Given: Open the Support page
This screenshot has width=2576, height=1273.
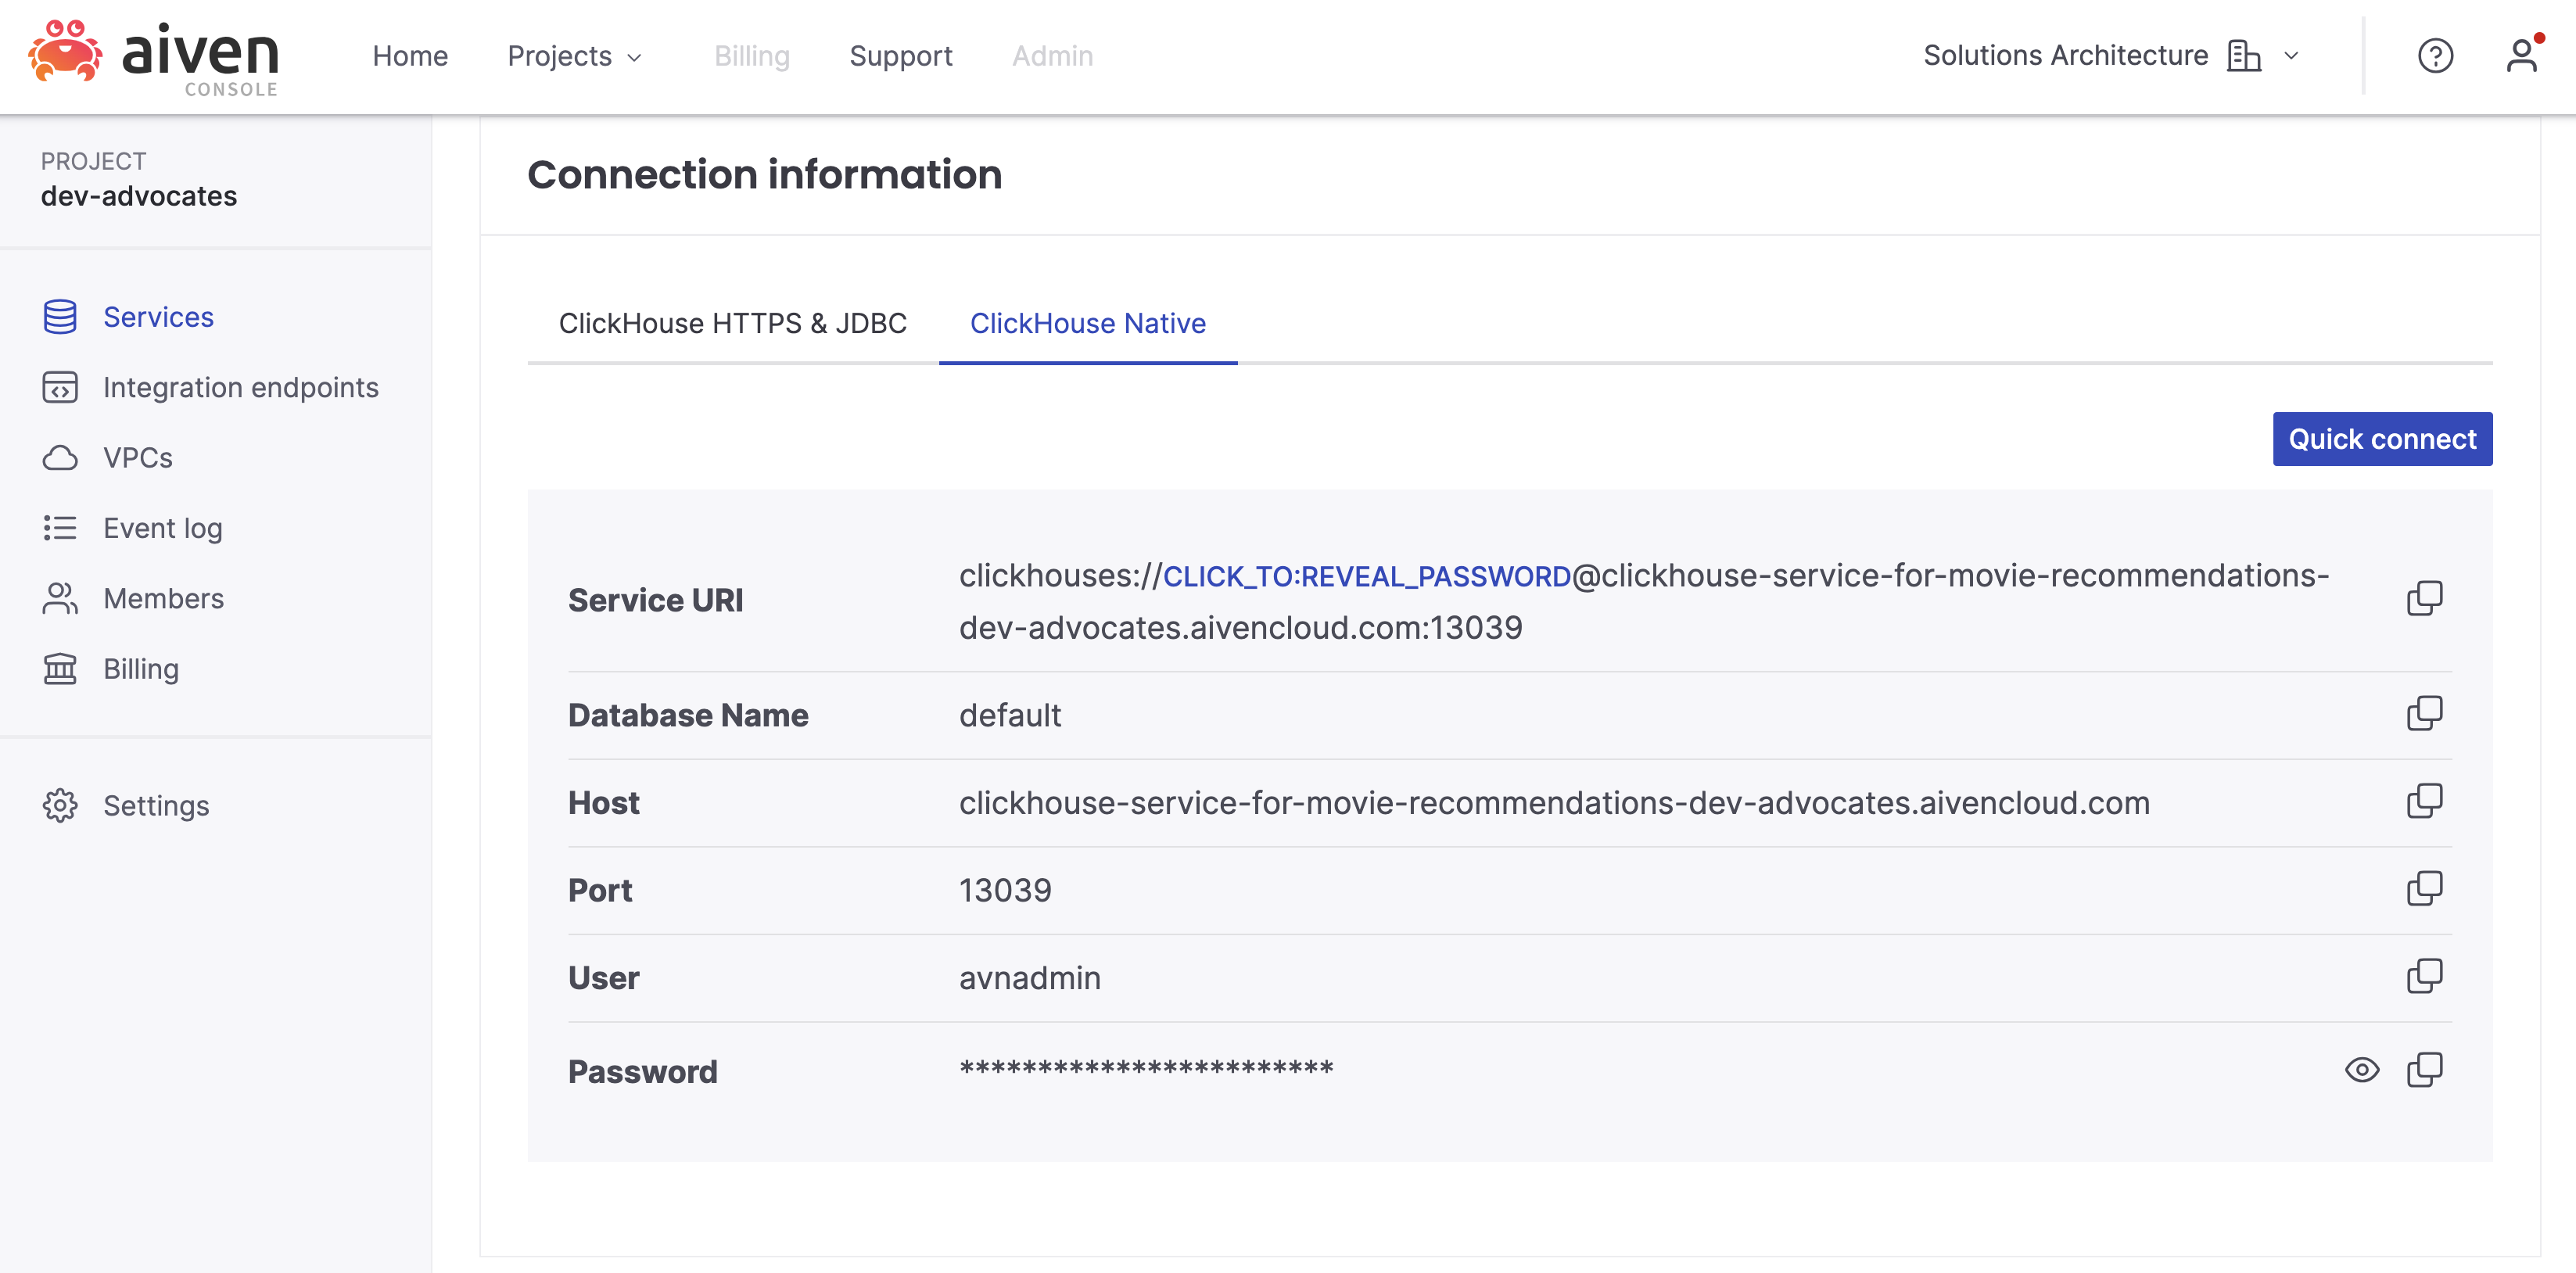Looking at the screenshot, I should pyautogui.click(x=900, y=56).
